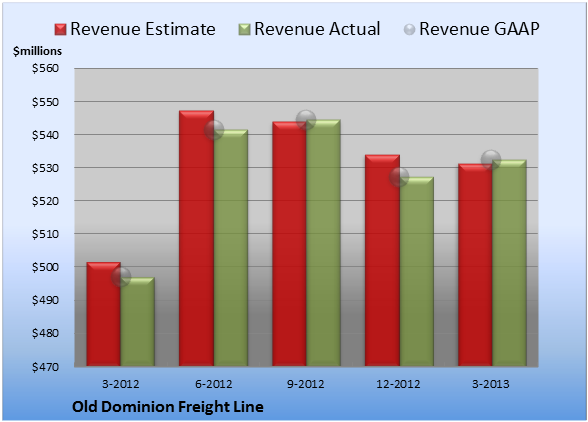This screenshot has width=588, height=422.
Task: Click the $510 axis value
Action: tap(45, 234)
